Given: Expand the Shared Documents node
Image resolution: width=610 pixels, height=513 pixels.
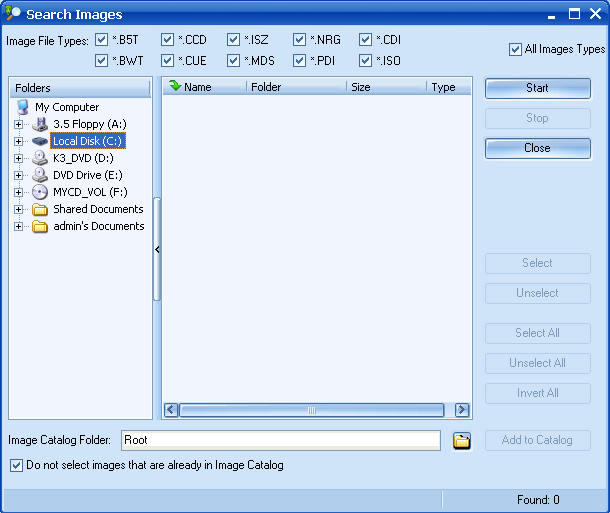Looking at the screenshot, I should [x=18, y=209].
